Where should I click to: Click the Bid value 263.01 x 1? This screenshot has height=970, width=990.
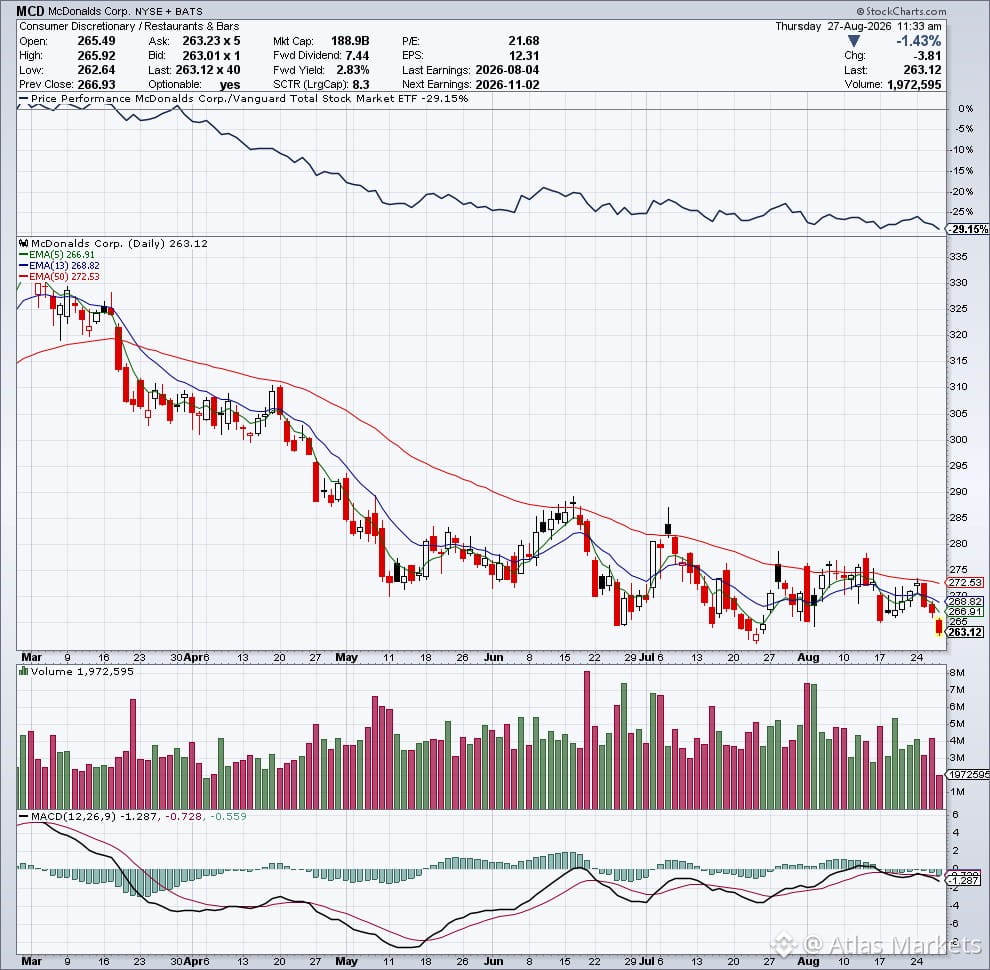point(211,55)
